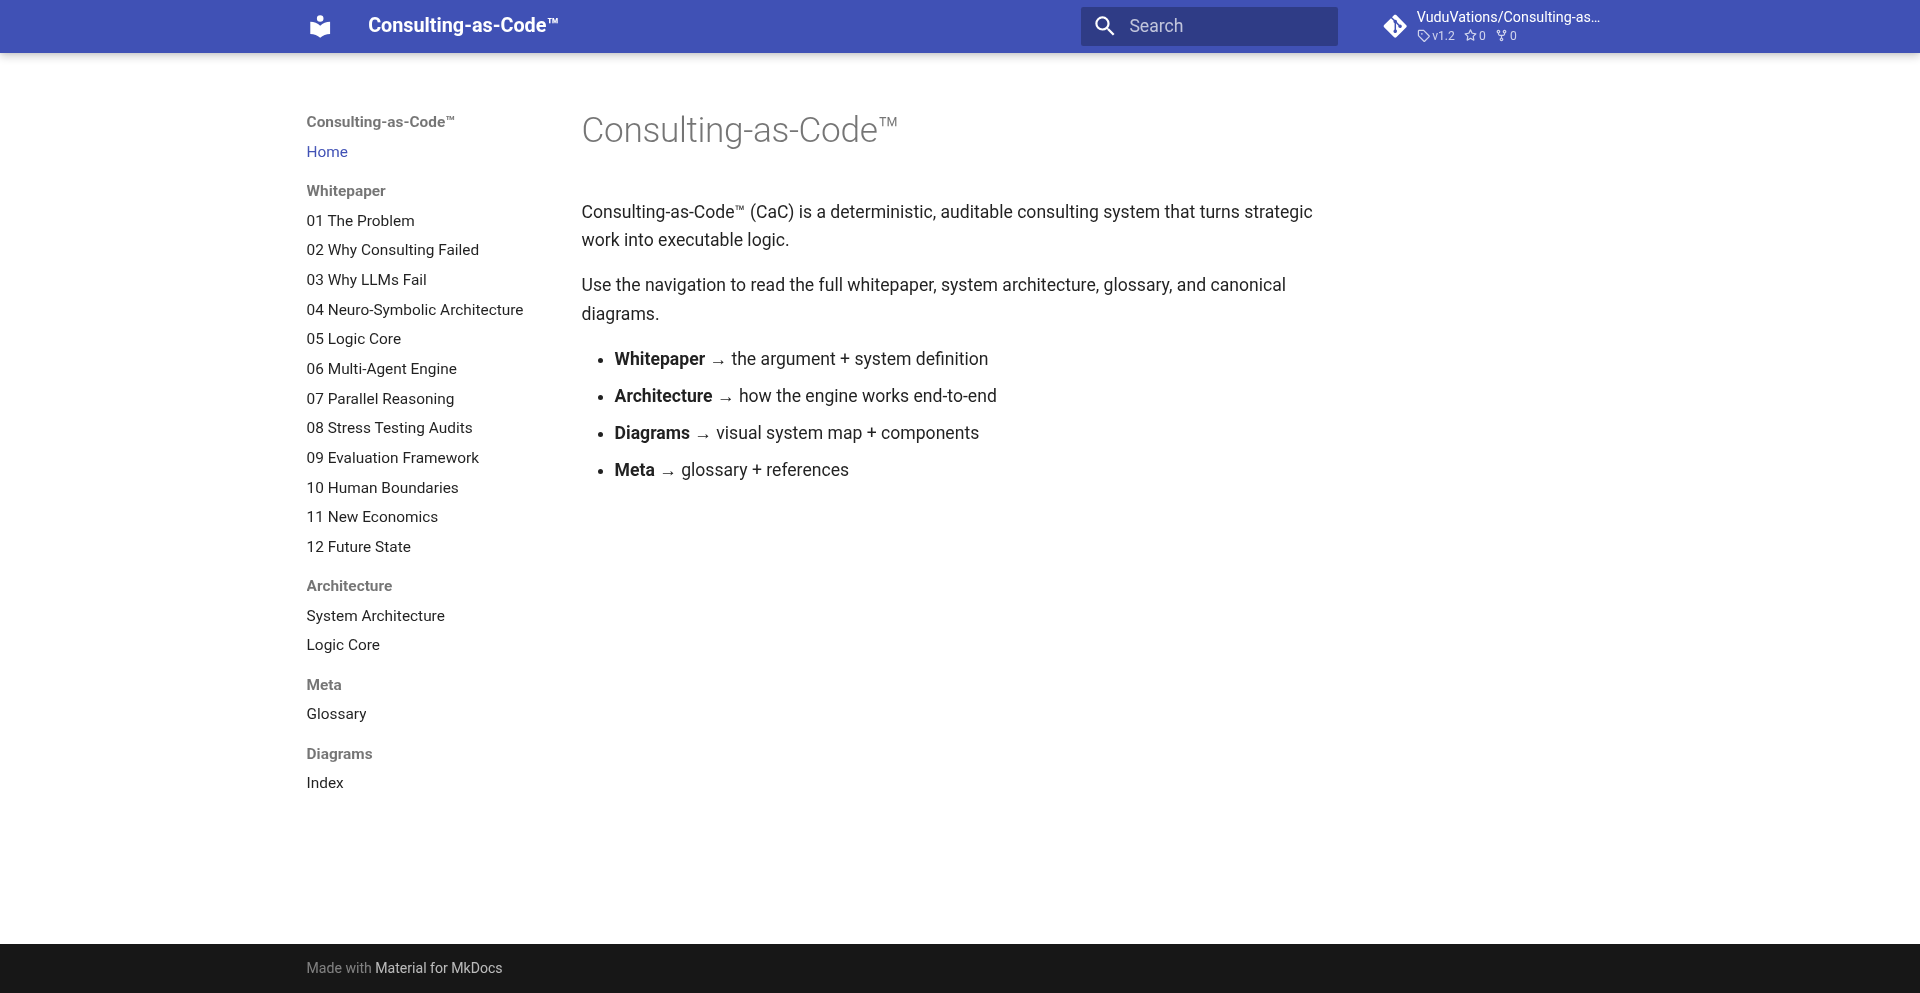Open chapter 03 Why LLMs Fail
The image size is (1920, 993).
(x=365, y=280)
